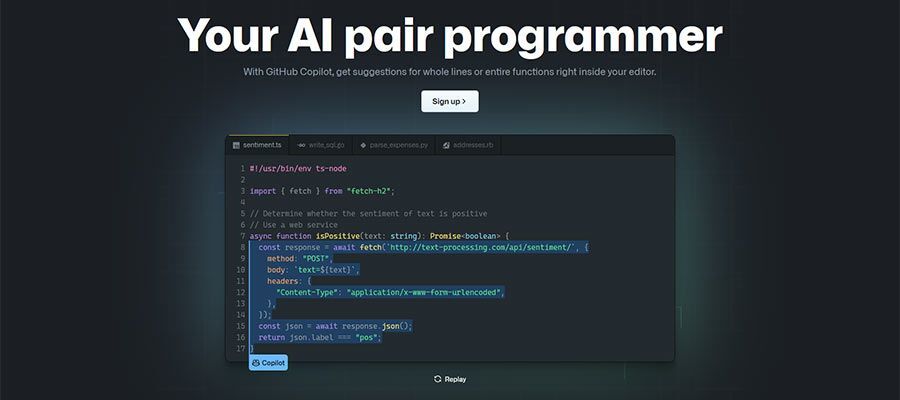Click the body: `text=${text}` line

click(313, 270)
